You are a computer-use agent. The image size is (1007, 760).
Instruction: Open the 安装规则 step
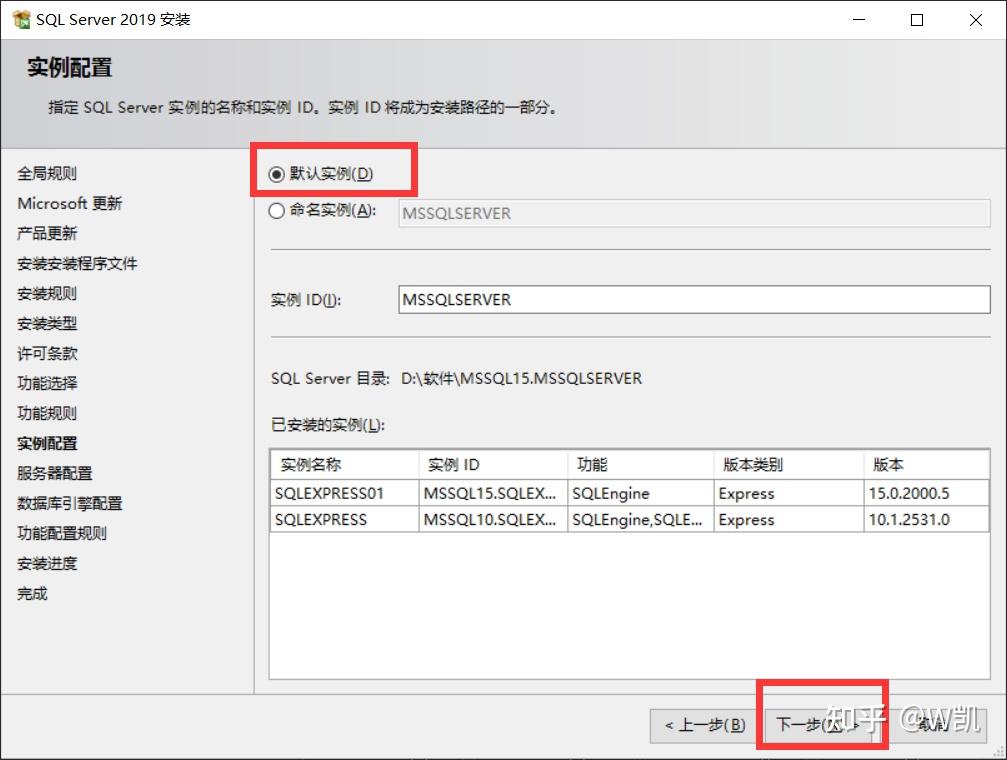tap(47, 294)
